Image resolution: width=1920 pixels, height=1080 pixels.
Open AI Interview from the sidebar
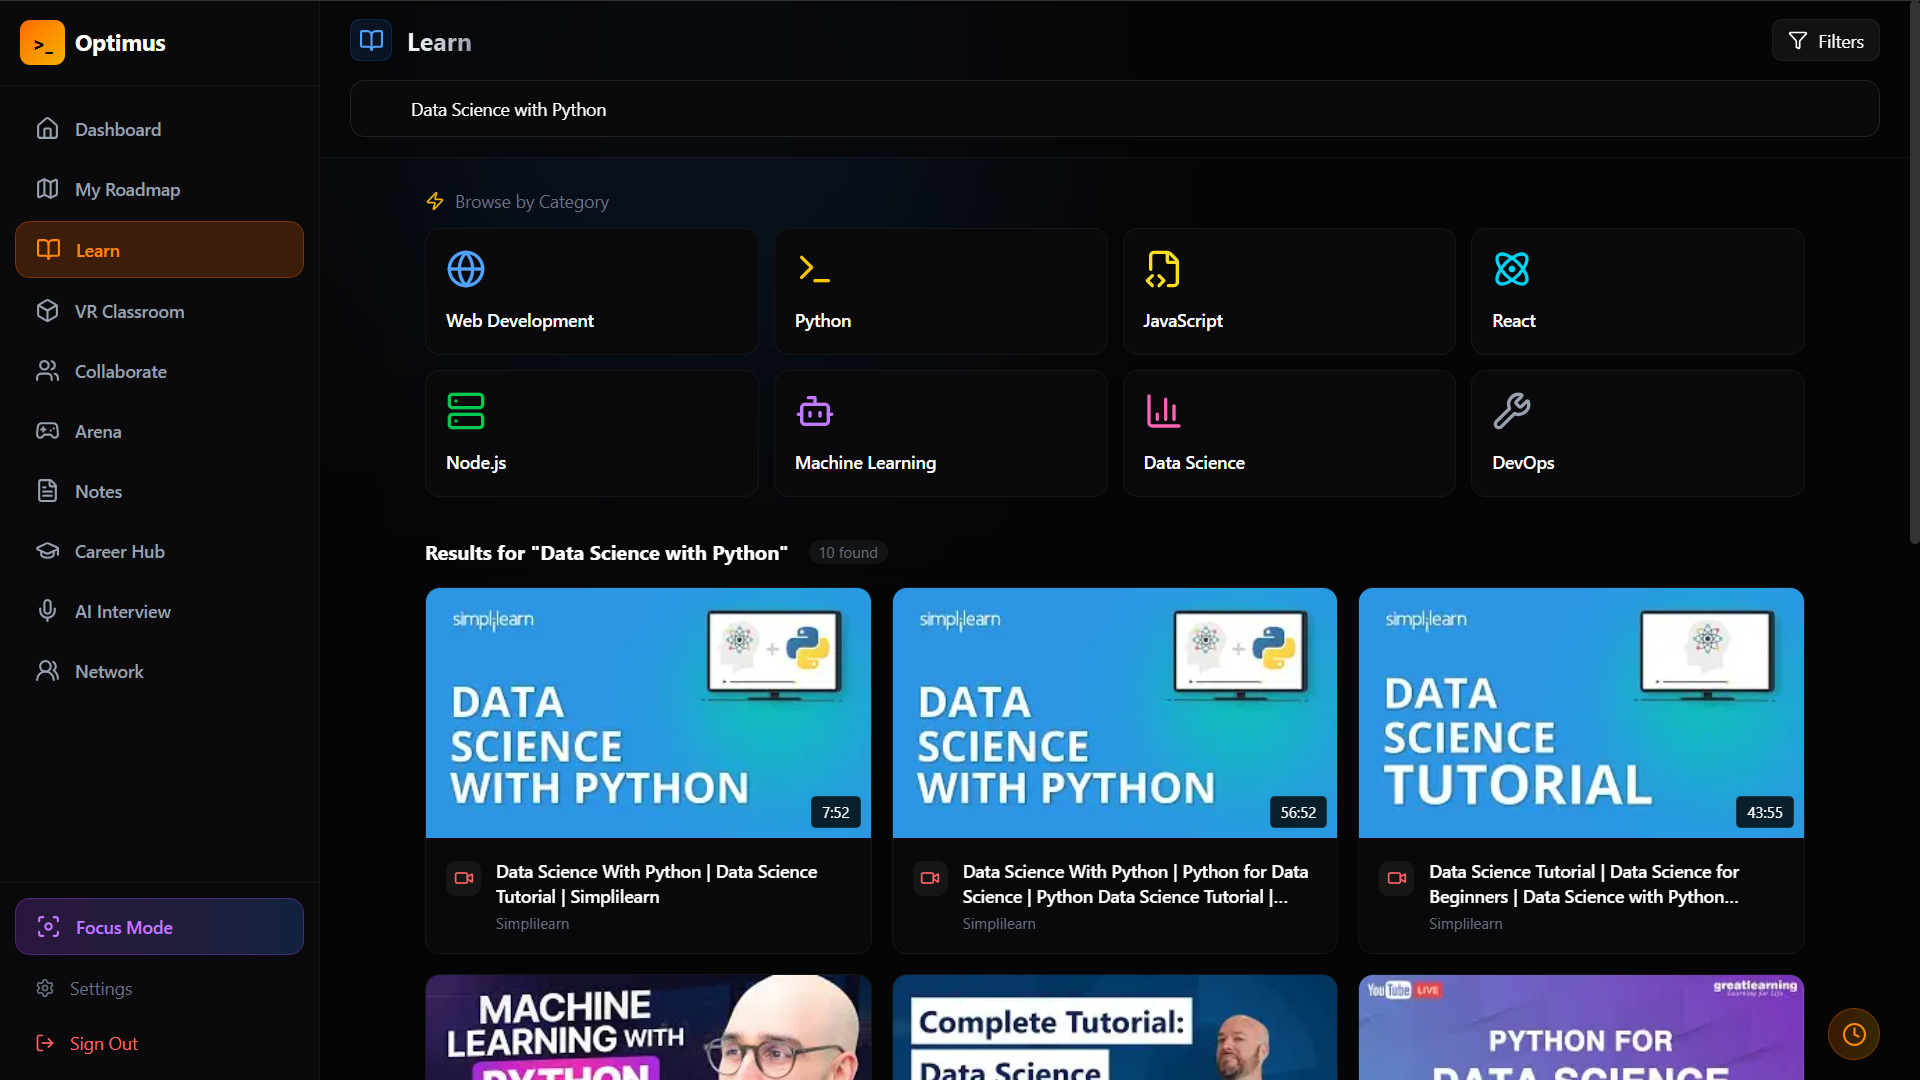[x=122, y=612]
